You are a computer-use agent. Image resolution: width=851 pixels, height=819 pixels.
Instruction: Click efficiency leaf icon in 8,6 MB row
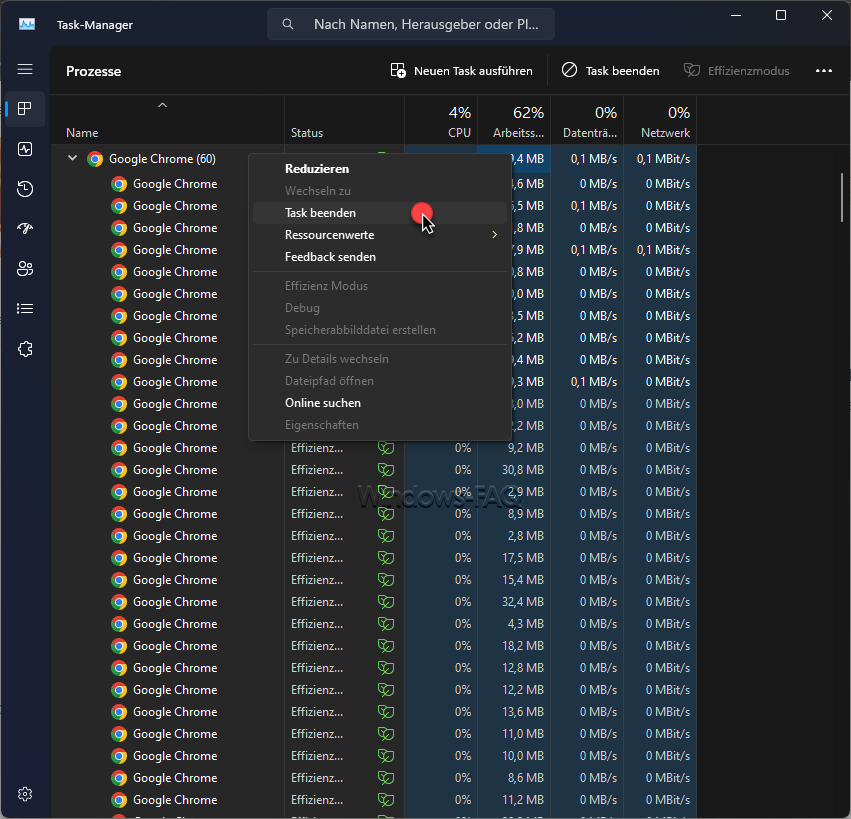(386, 778)
